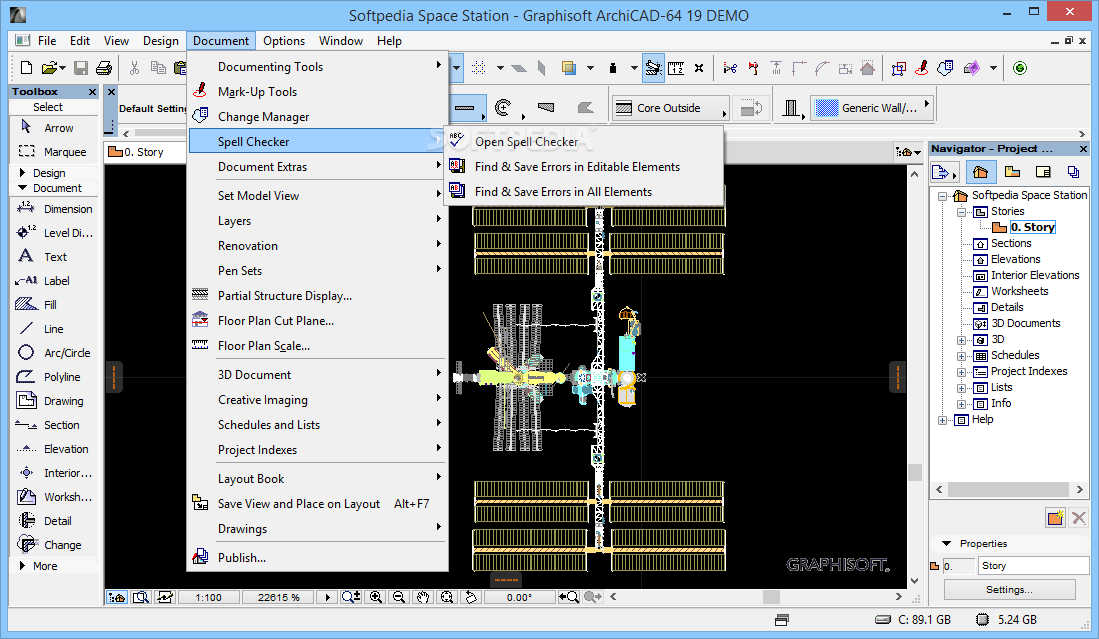Click the measure ruler toolbar icon
This screenshot has height=639, width=1099.
click(x=676, y=68)
